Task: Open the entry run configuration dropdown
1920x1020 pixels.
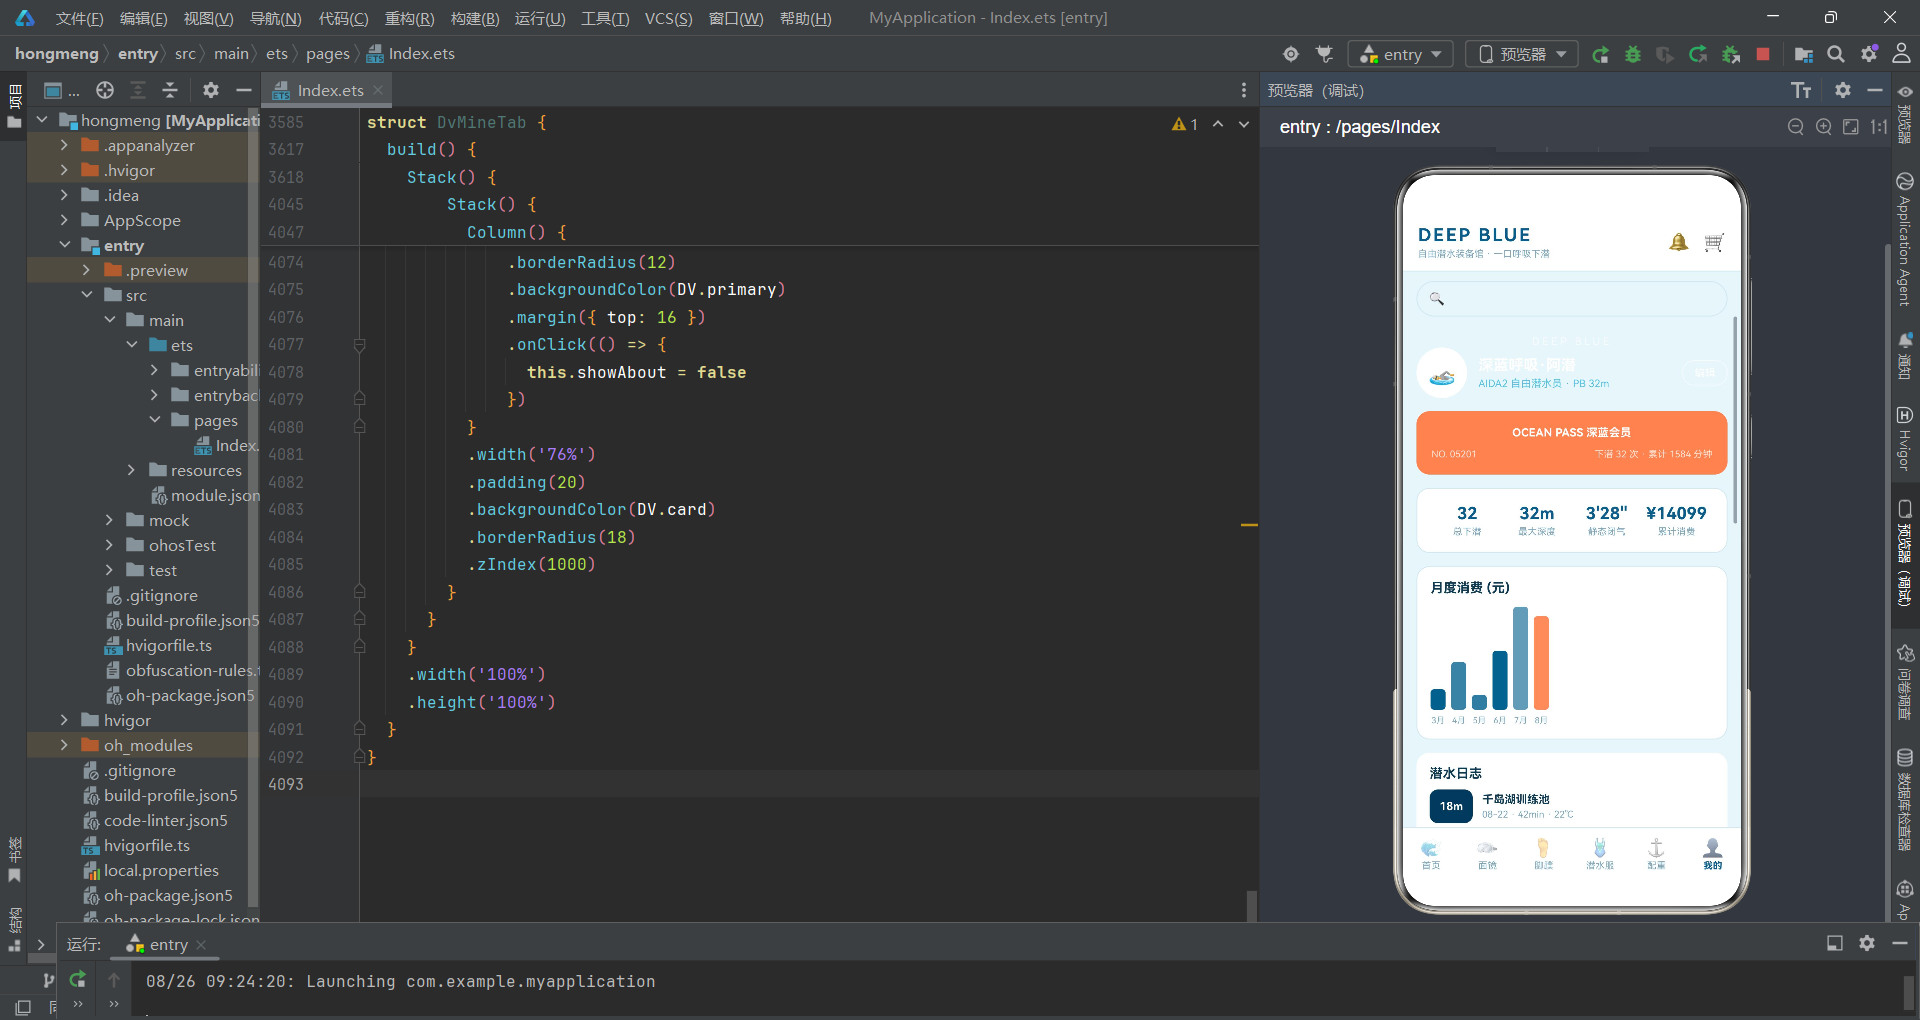Action: click(1401, 54)
